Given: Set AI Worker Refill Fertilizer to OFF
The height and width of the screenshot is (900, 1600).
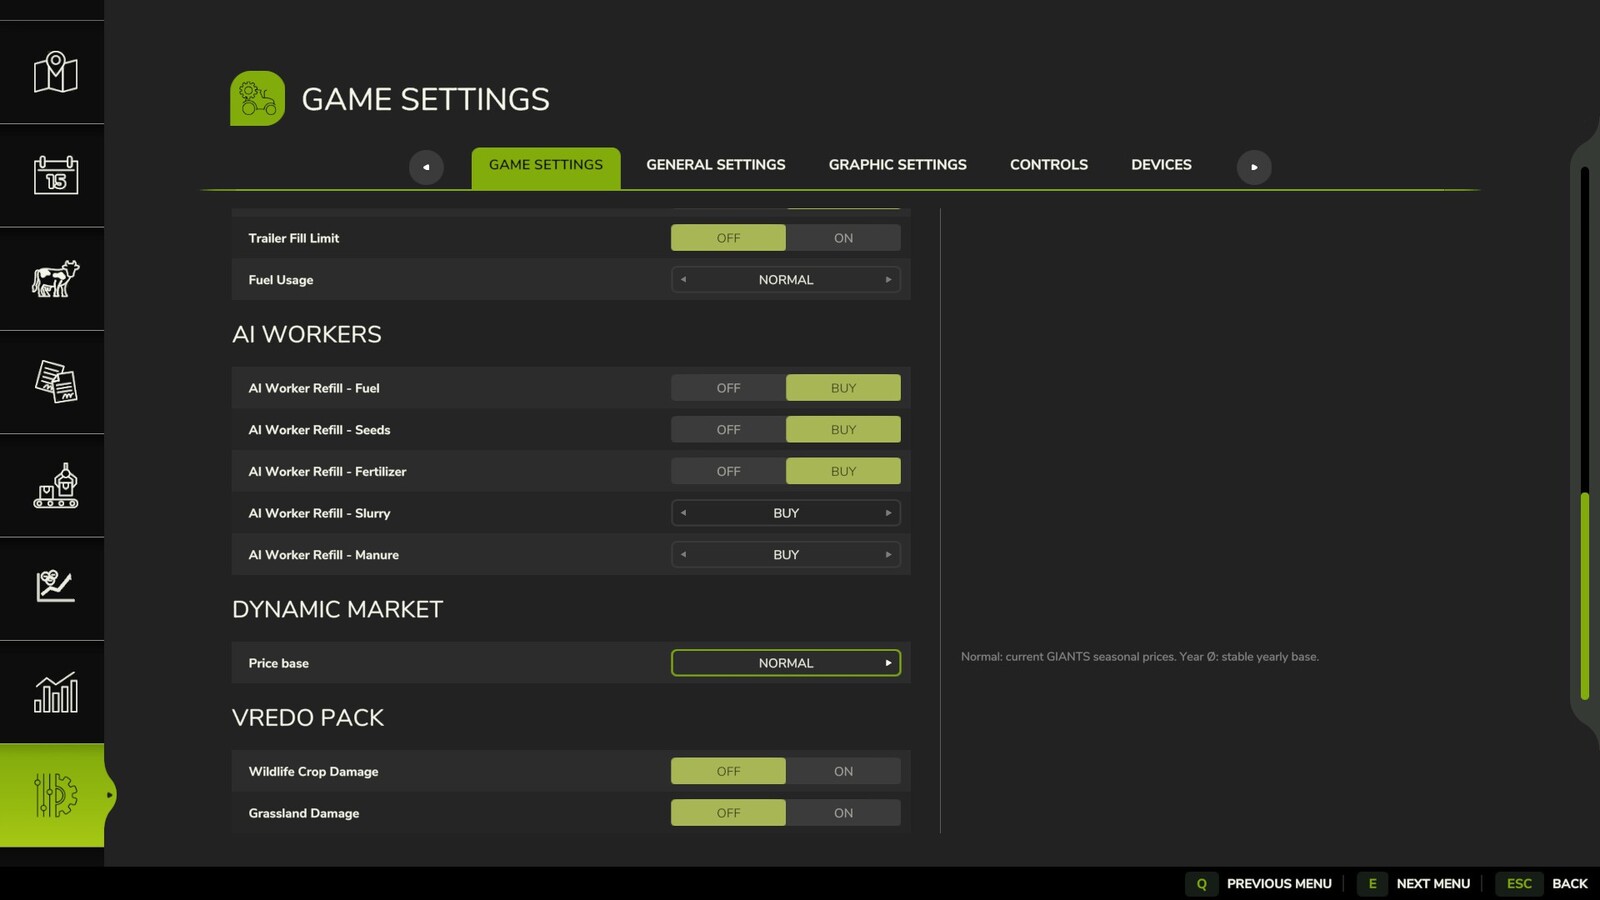Looking at the screenshot, I should (x=728, y=471).
